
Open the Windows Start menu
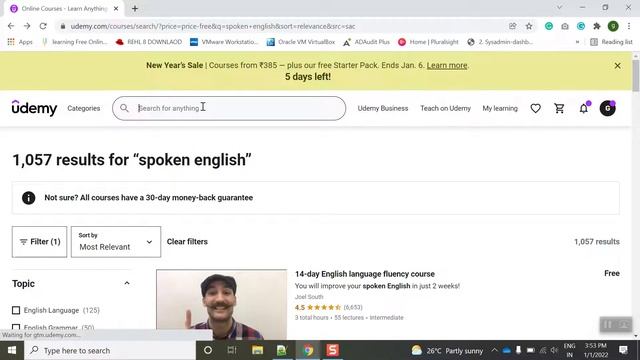[x=12, y=350]
